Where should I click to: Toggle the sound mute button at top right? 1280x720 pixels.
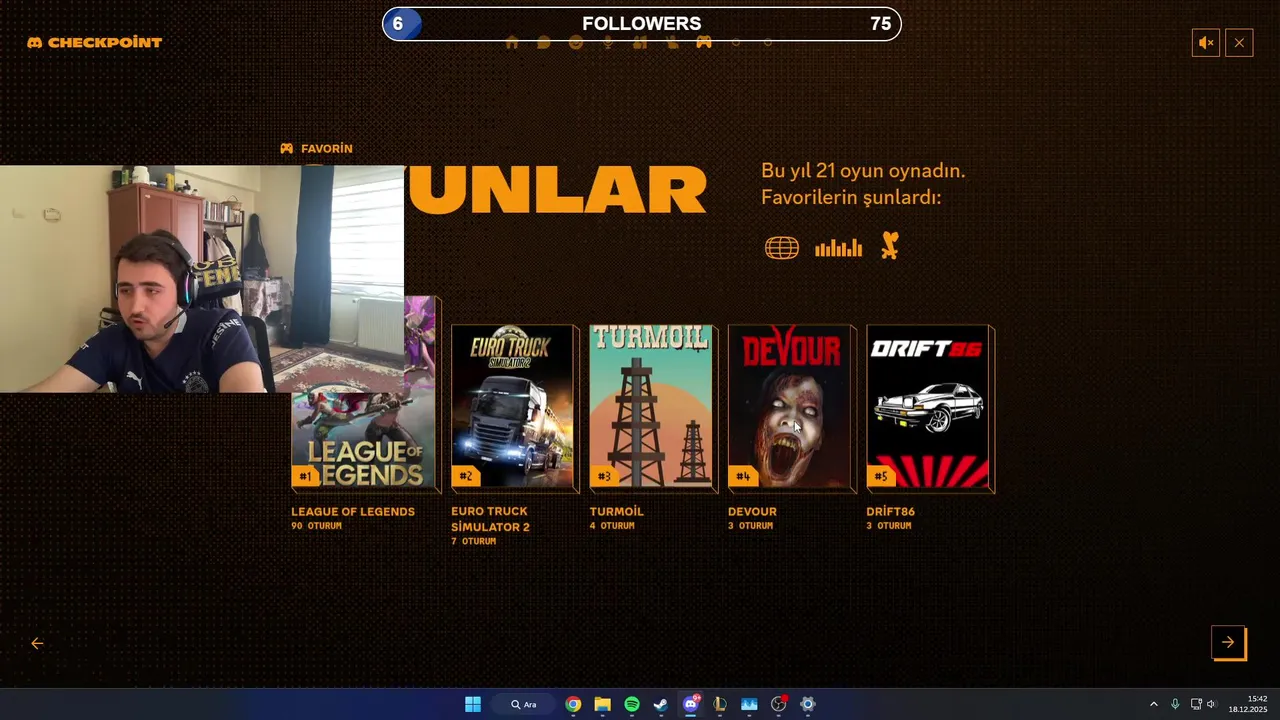[1206, 43]
